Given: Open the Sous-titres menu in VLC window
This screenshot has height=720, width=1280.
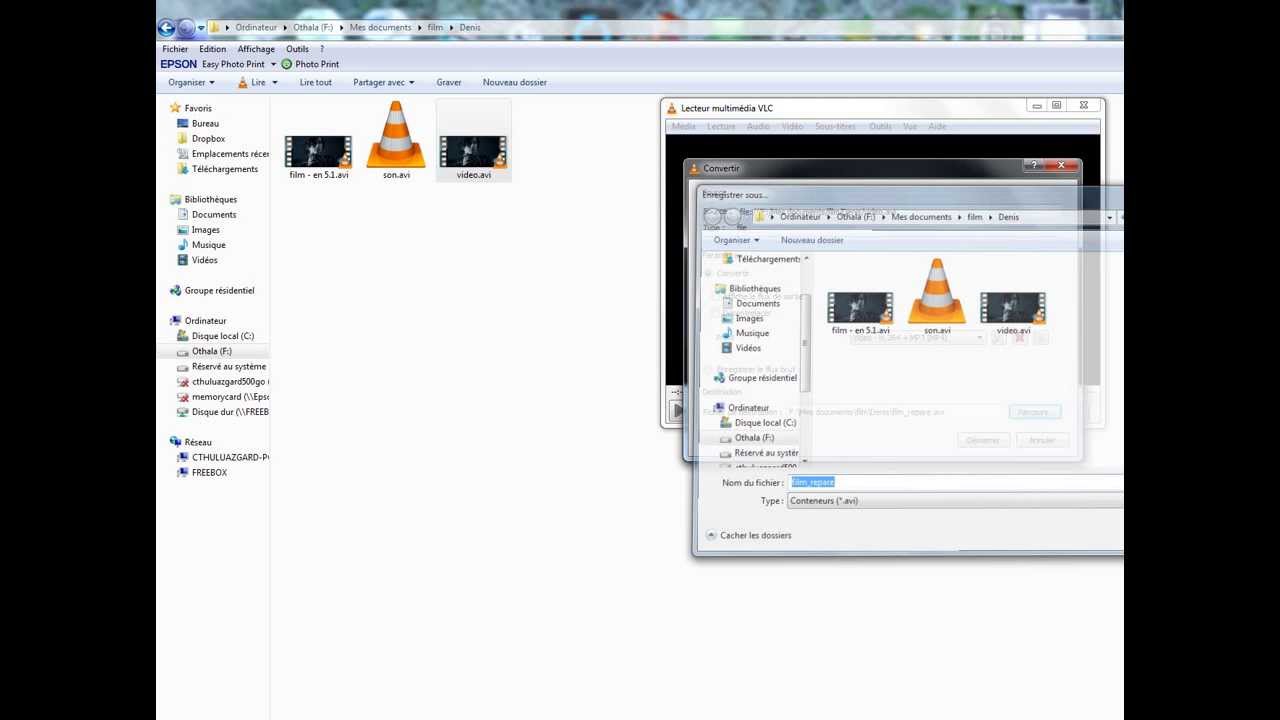Looking at the screenshot, I should pyautogui.click(x=835, y=127).
